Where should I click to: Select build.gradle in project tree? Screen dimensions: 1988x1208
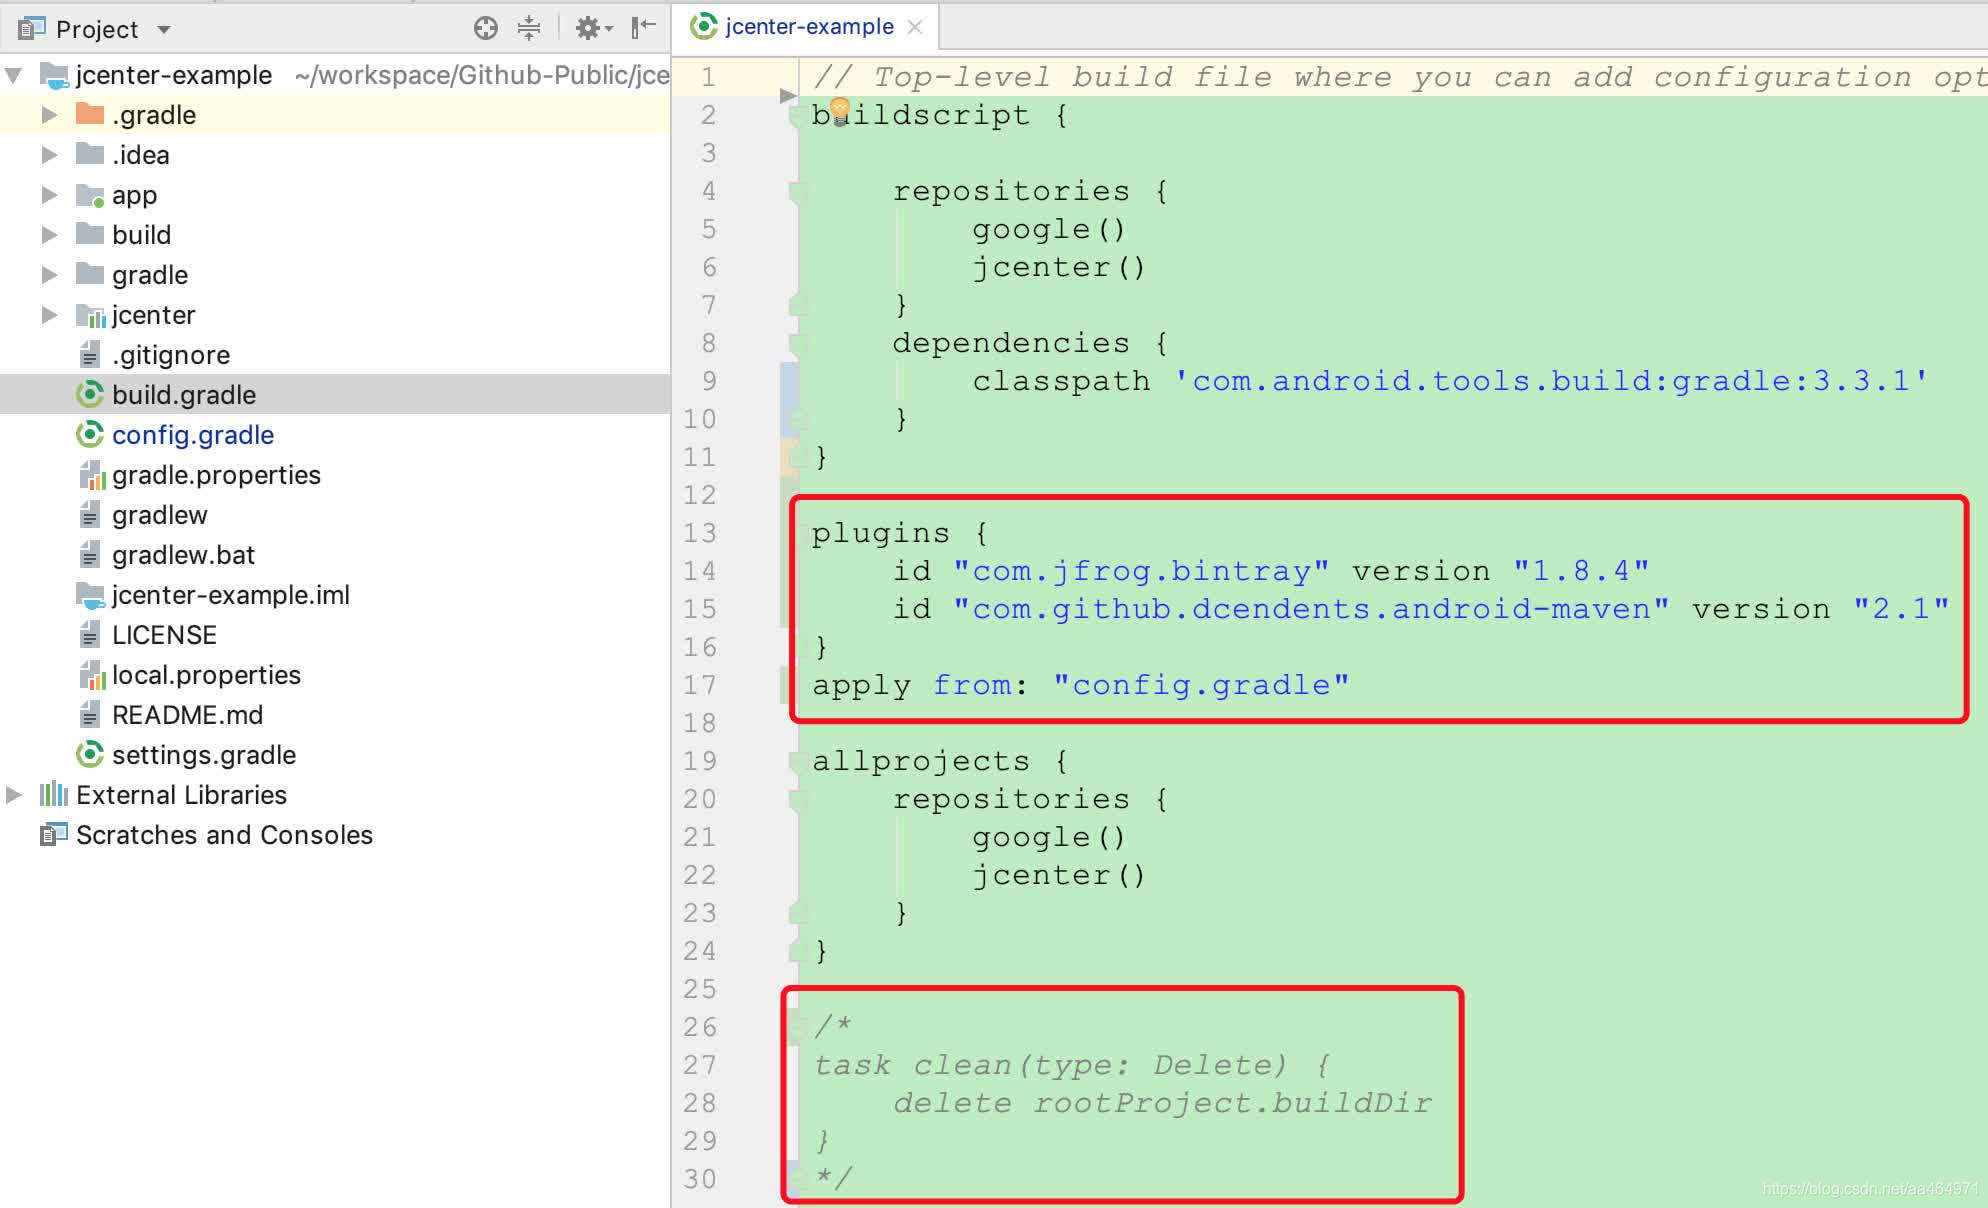pos(184,395)
